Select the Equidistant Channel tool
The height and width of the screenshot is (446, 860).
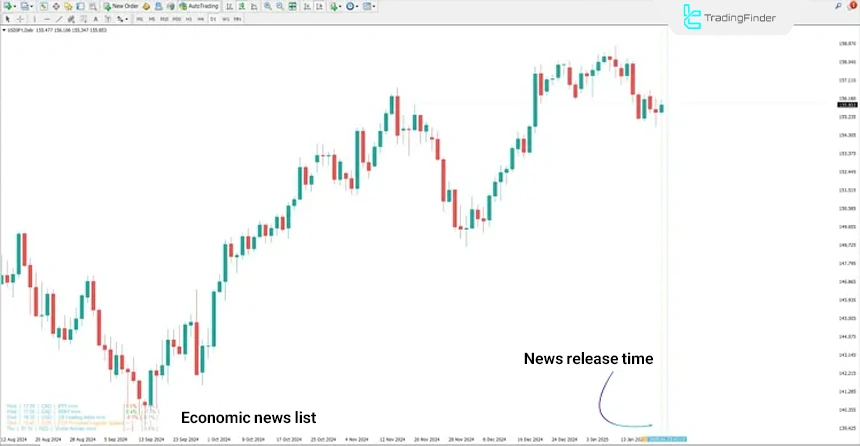(x=71, y=19)
